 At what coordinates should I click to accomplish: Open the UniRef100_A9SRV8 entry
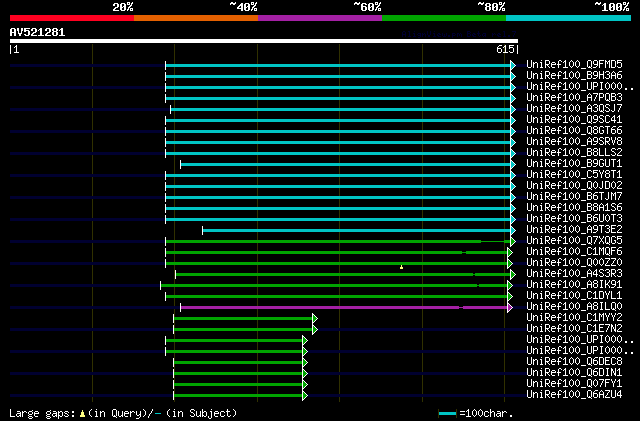point(574,142)
